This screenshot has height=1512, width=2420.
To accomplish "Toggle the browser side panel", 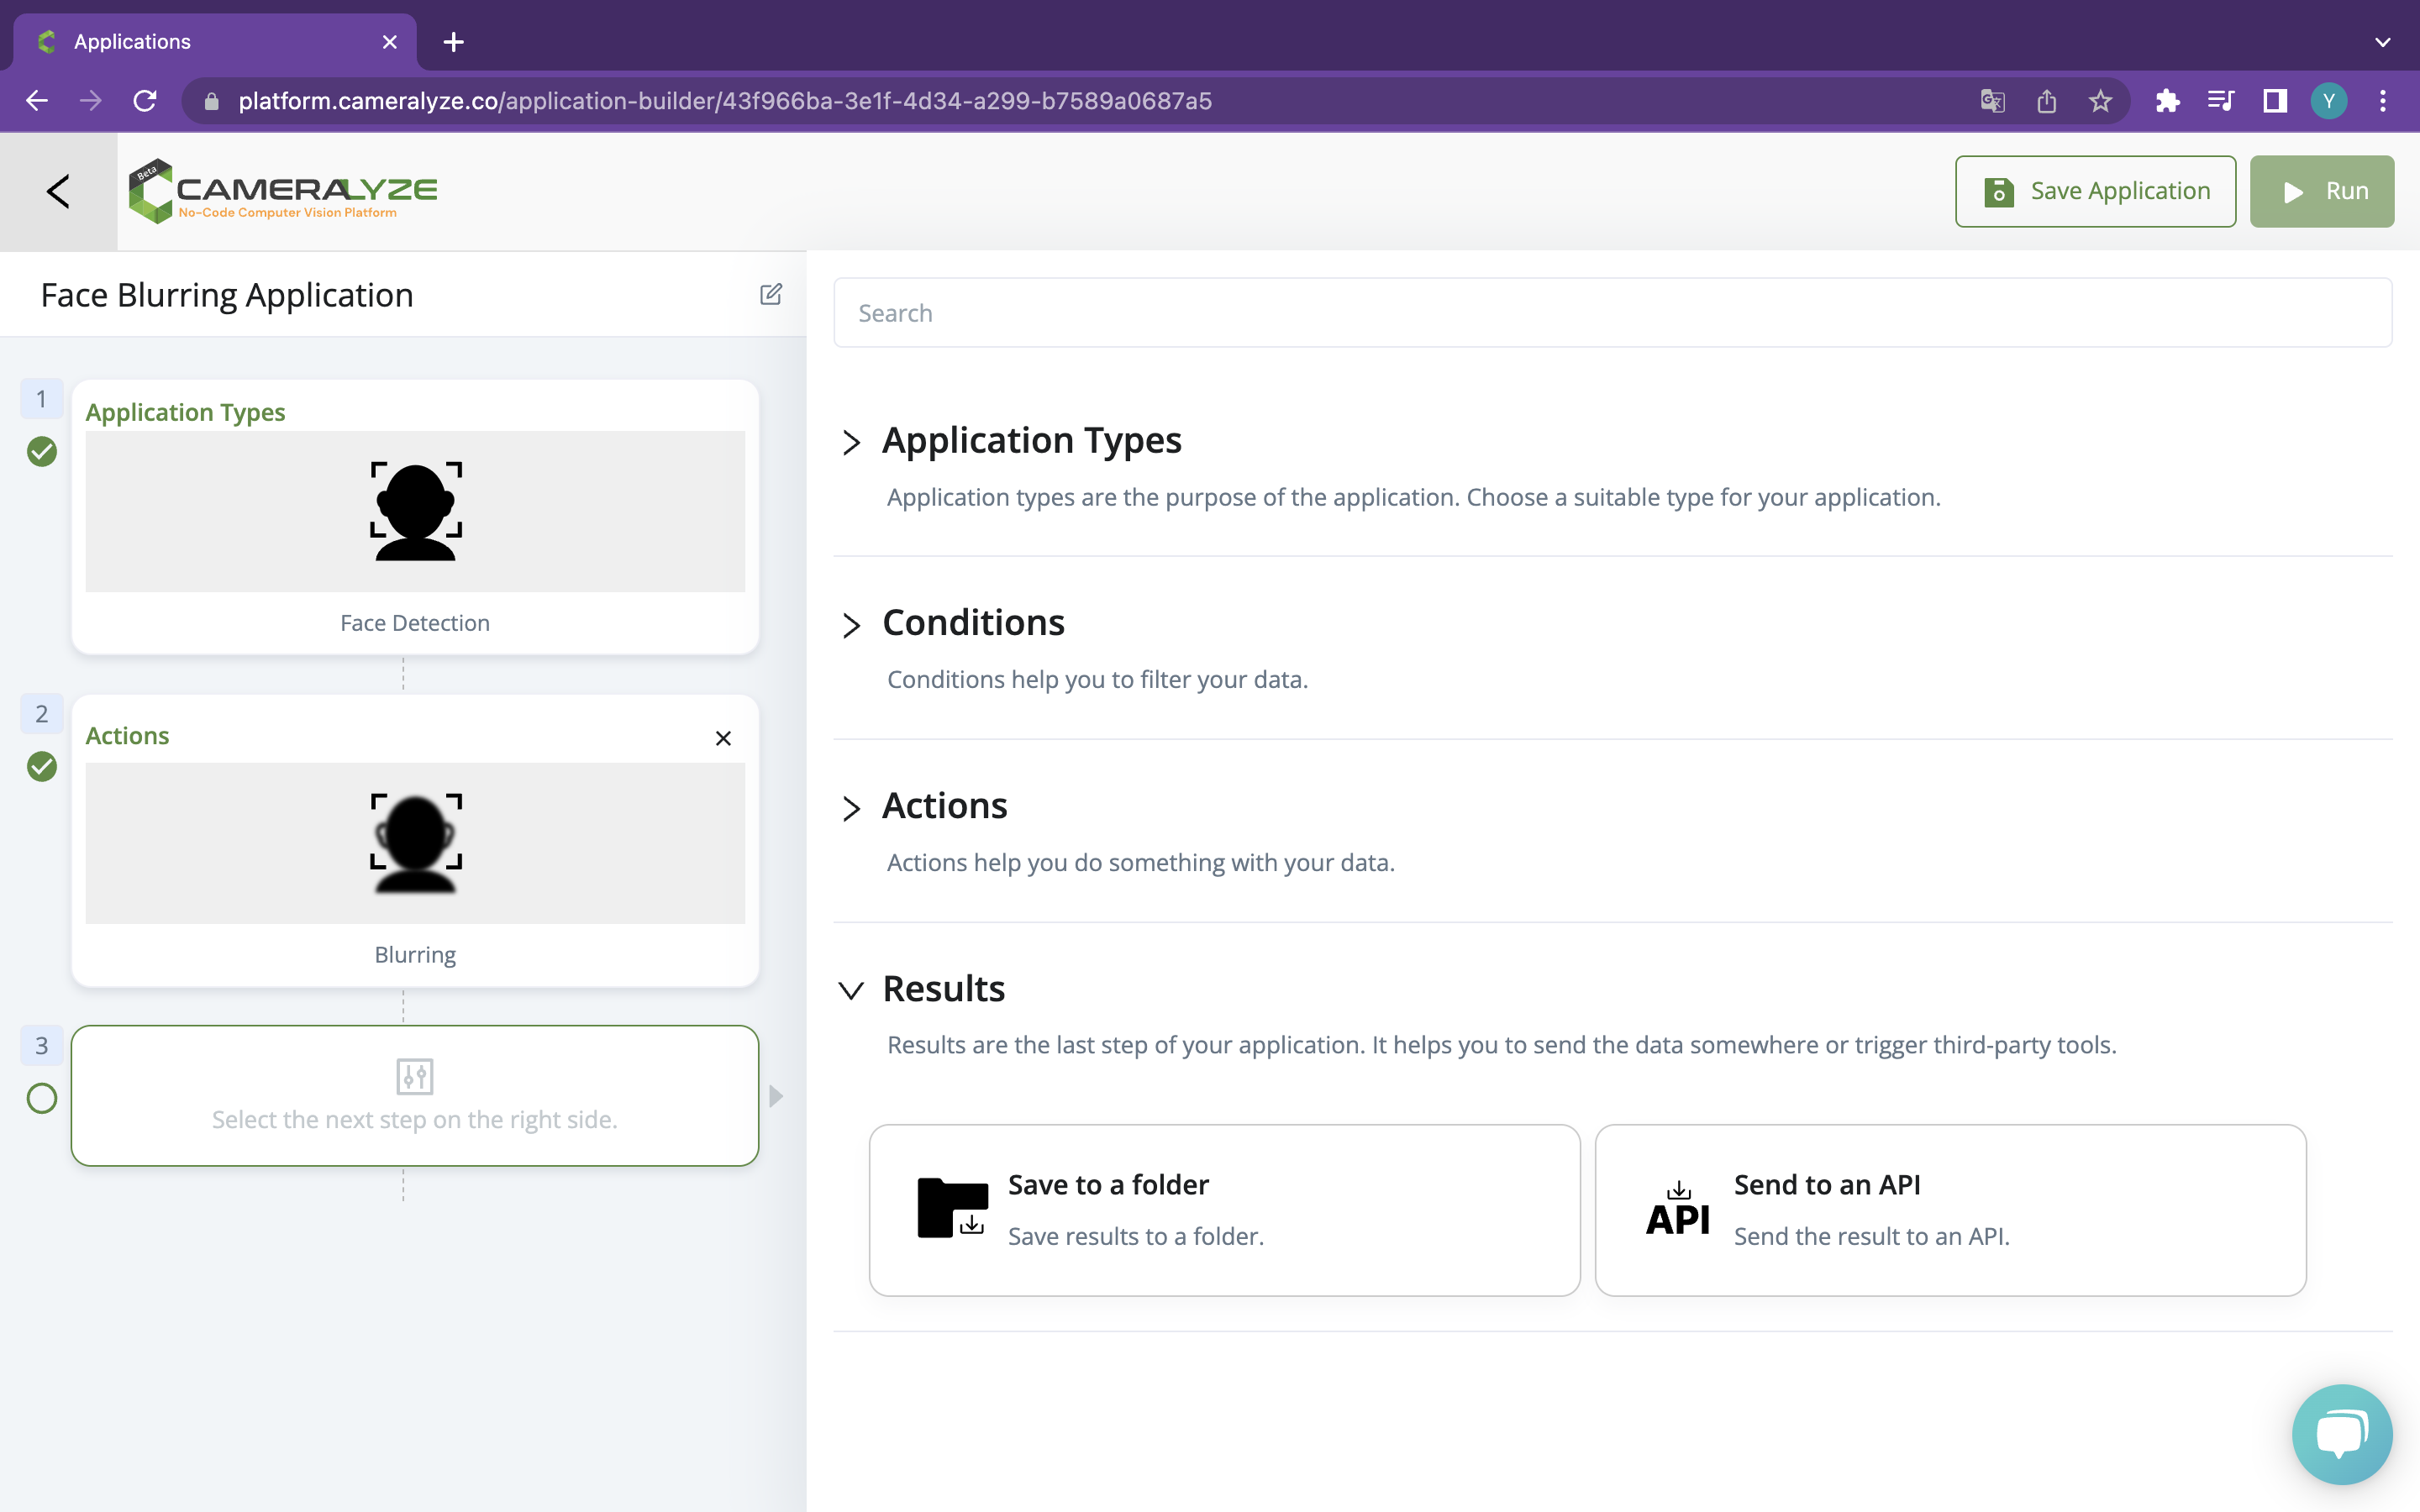I will click(2275, 101).
